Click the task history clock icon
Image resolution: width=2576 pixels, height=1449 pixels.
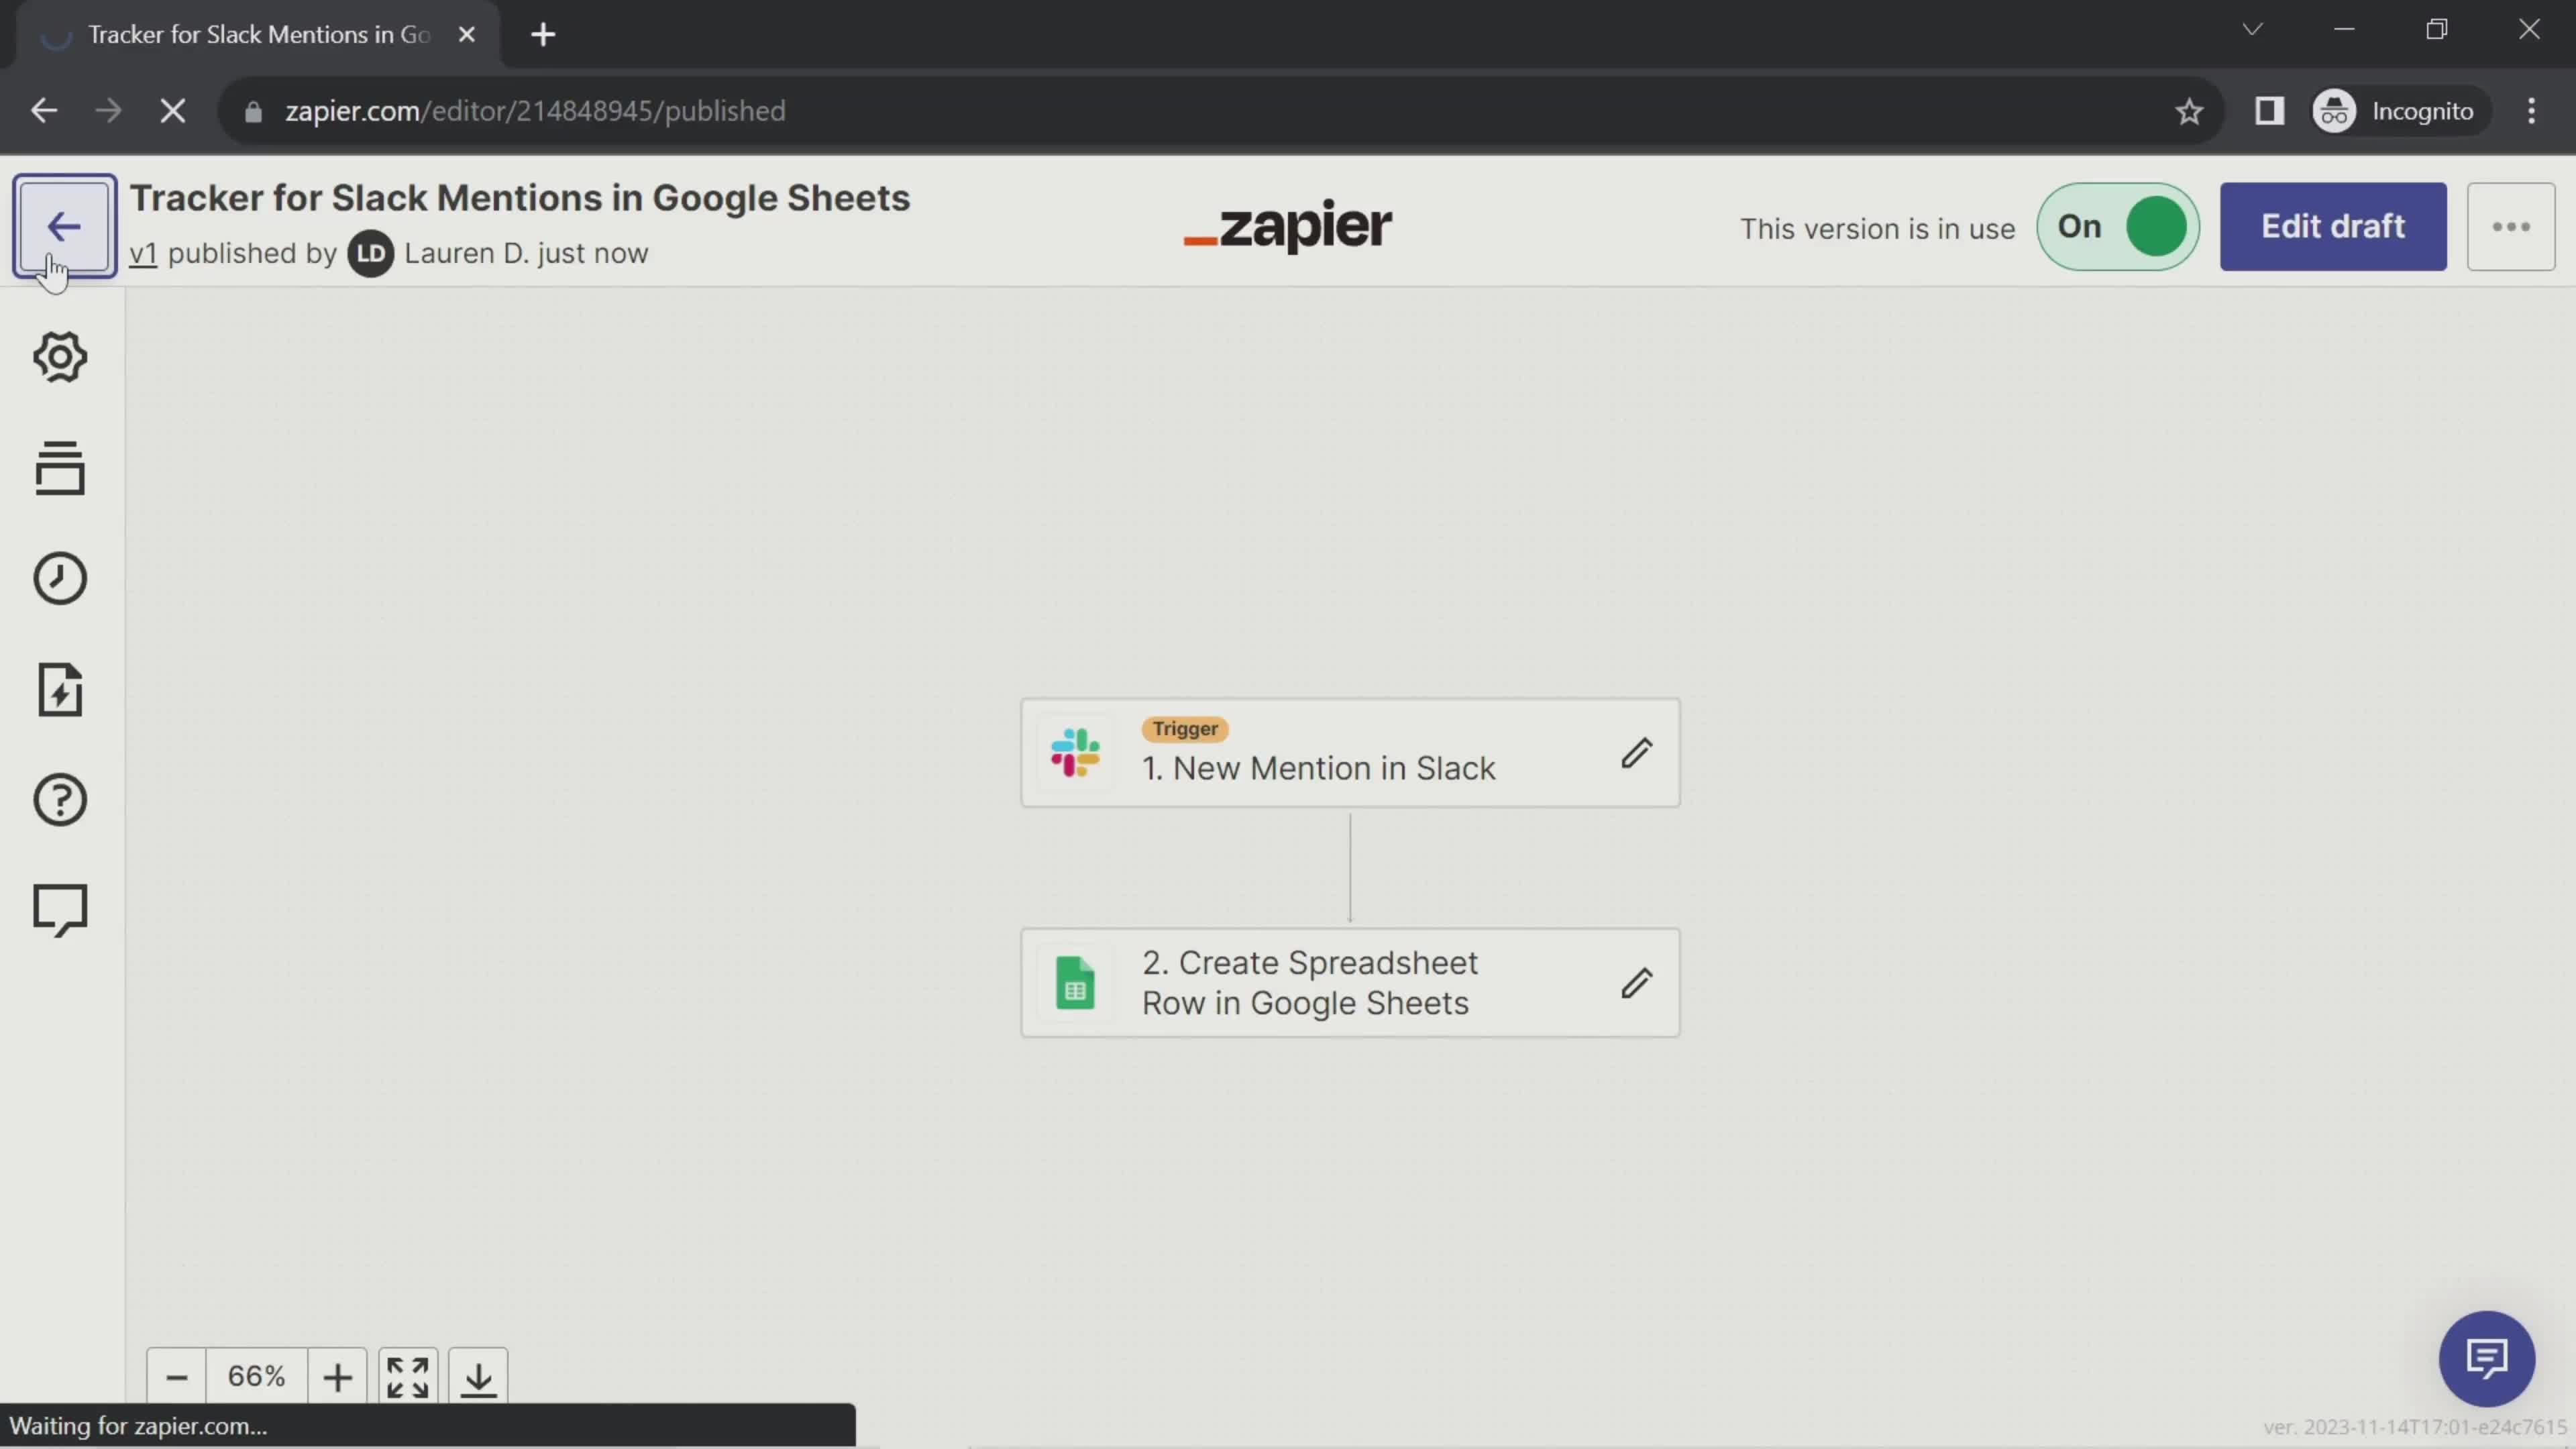pyautogui.click(x=60, y=578)
